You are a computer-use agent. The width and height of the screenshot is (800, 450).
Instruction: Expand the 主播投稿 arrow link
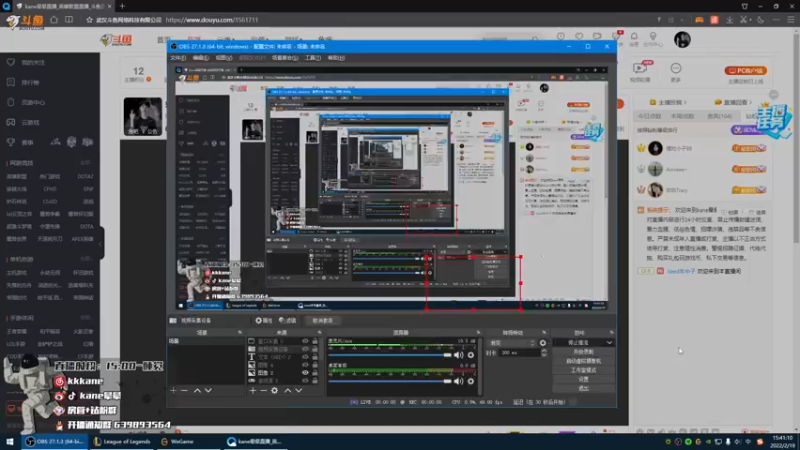point(685,102)
